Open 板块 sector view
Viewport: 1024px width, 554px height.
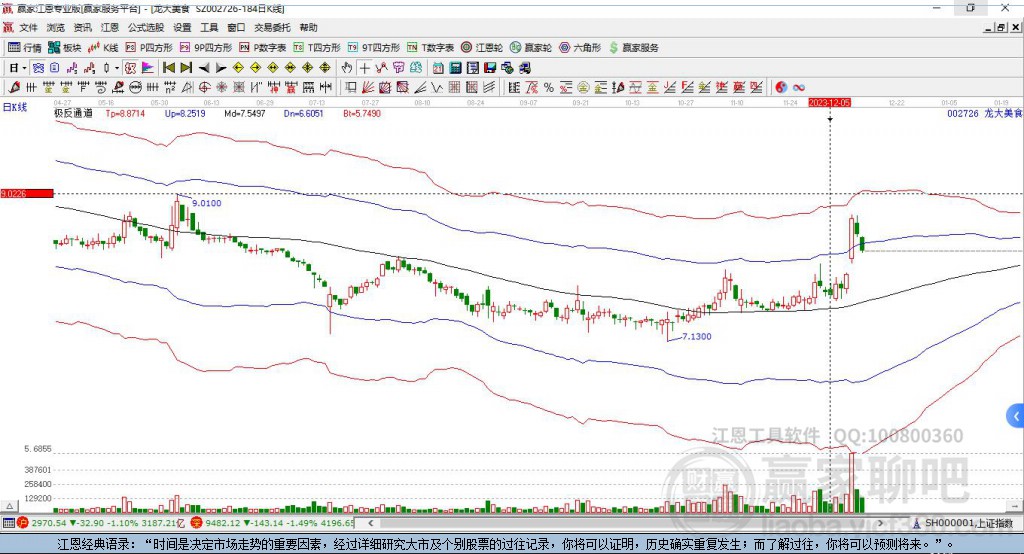65,48
